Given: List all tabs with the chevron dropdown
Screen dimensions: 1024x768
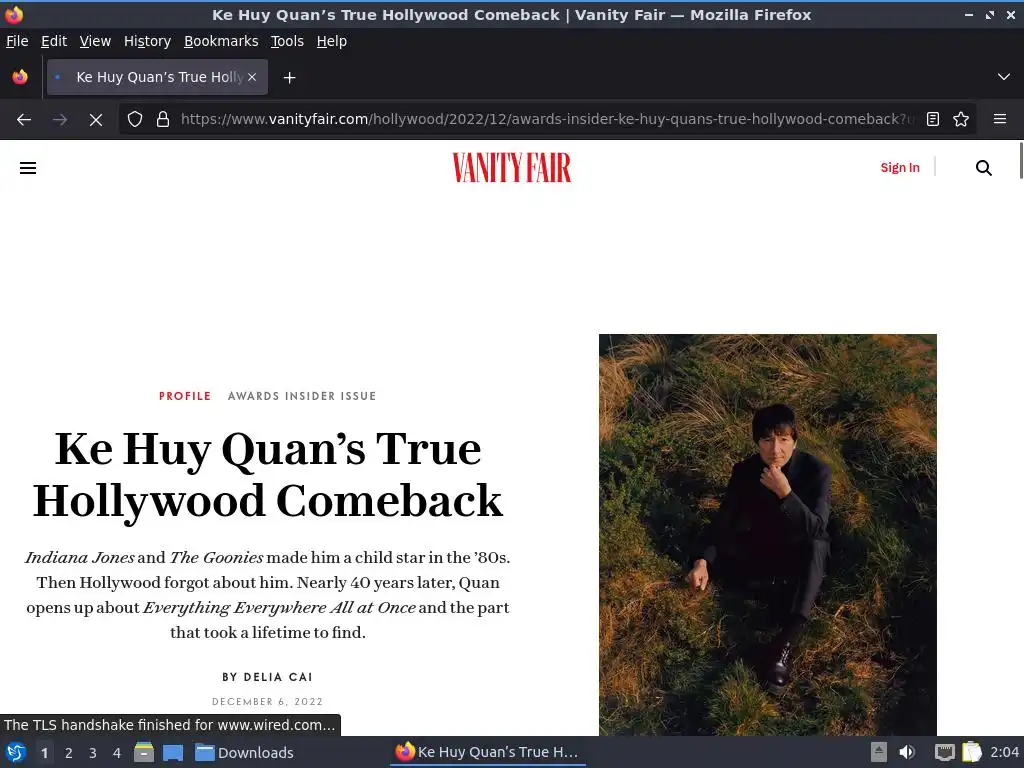Looking at the screenshot, I should click(1004, 77).
